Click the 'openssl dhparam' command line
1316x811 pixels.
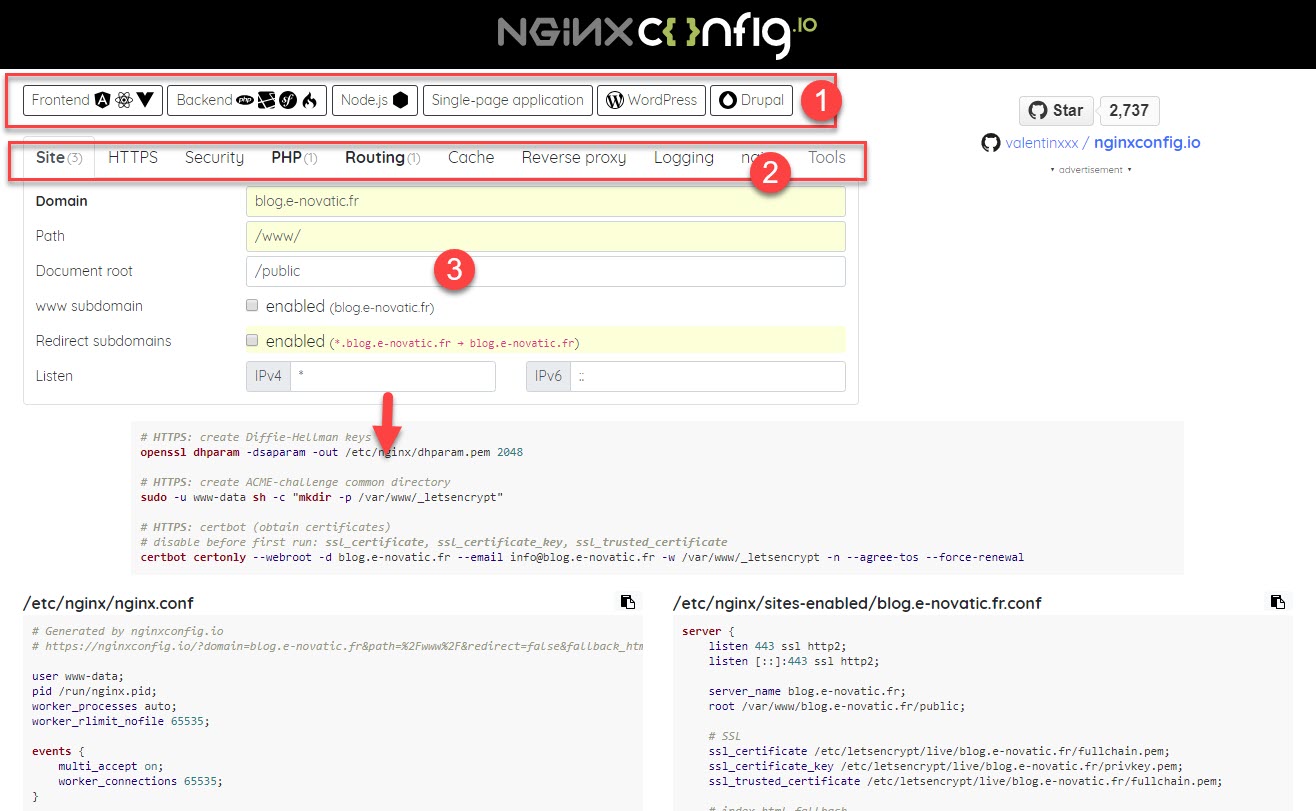pyautogui.click(x=332, y=452)
